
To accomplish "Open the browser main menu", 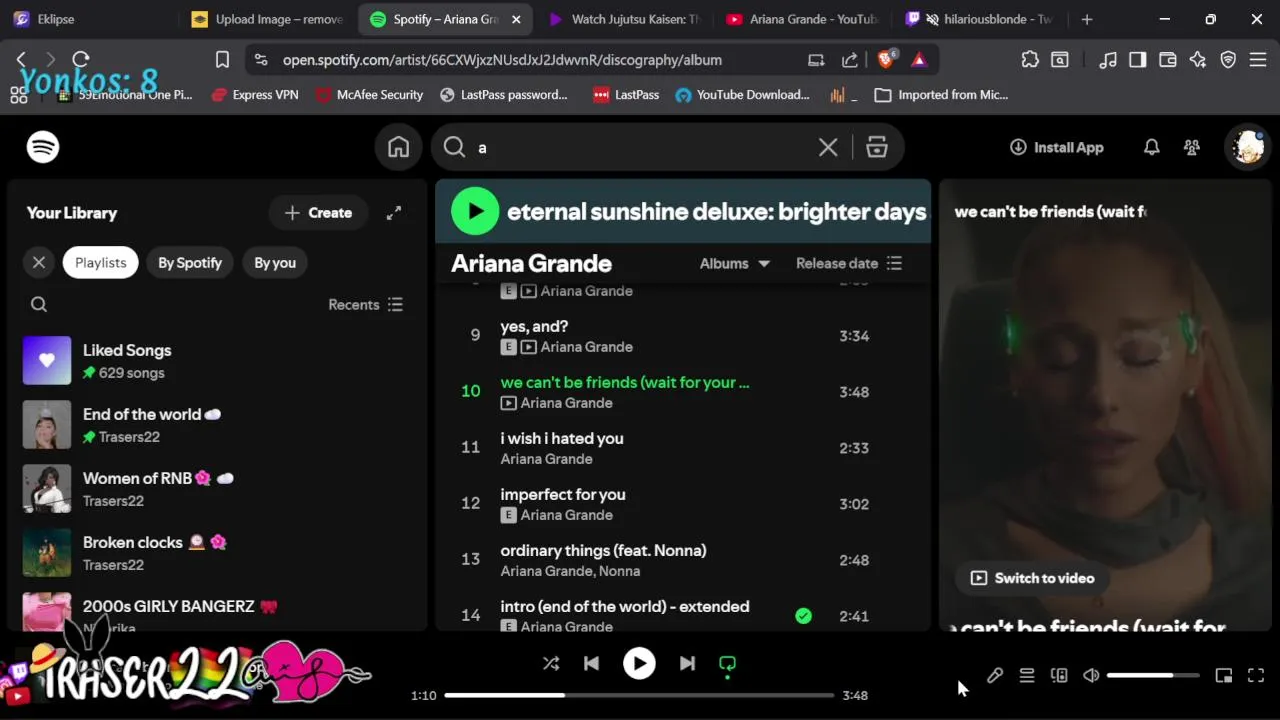I will pos(1258,60).
